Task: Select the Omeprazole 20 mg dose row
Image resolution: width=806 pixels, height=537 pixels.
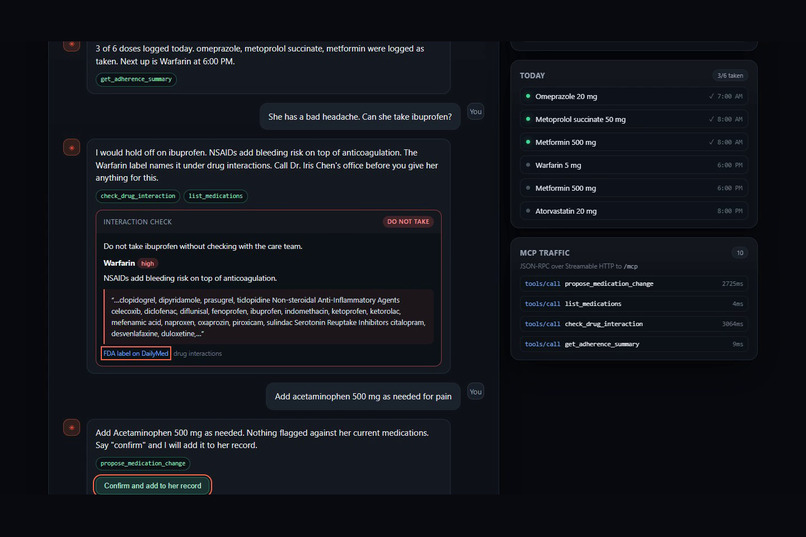Action: (633, 97)
